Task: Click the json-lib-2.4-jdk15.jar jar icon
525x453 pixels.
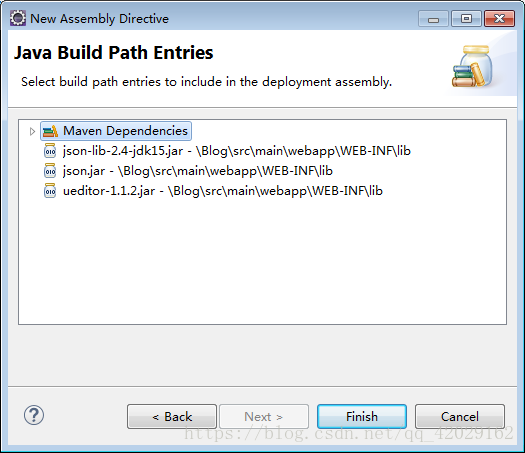Action: pos(50,151)
